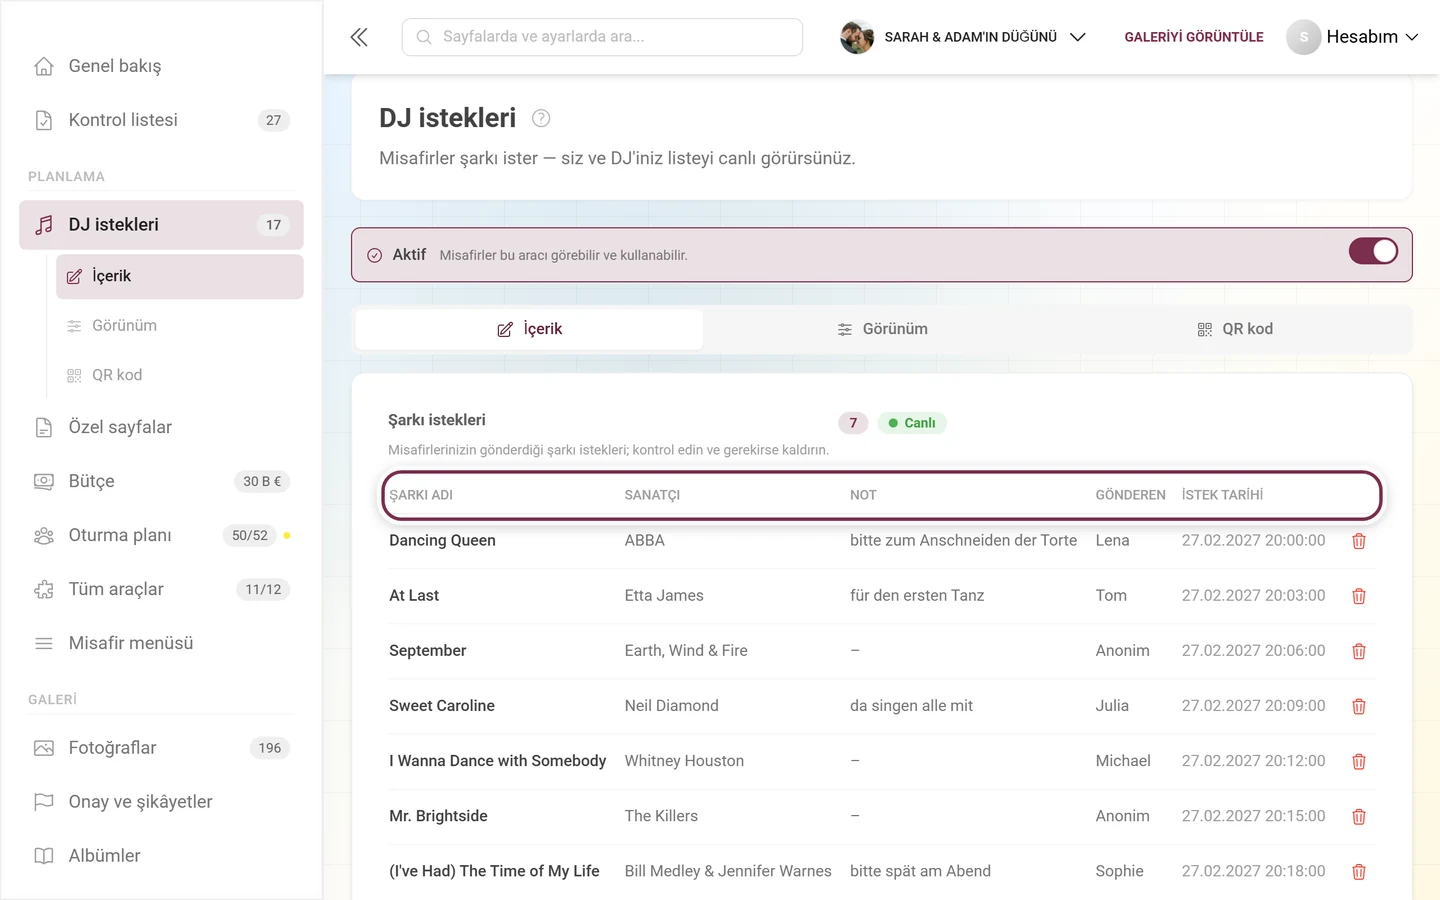The image size is (1440, 900).
Task: Open Misafir menüsü in the sidebar
Action: [161, 643]
